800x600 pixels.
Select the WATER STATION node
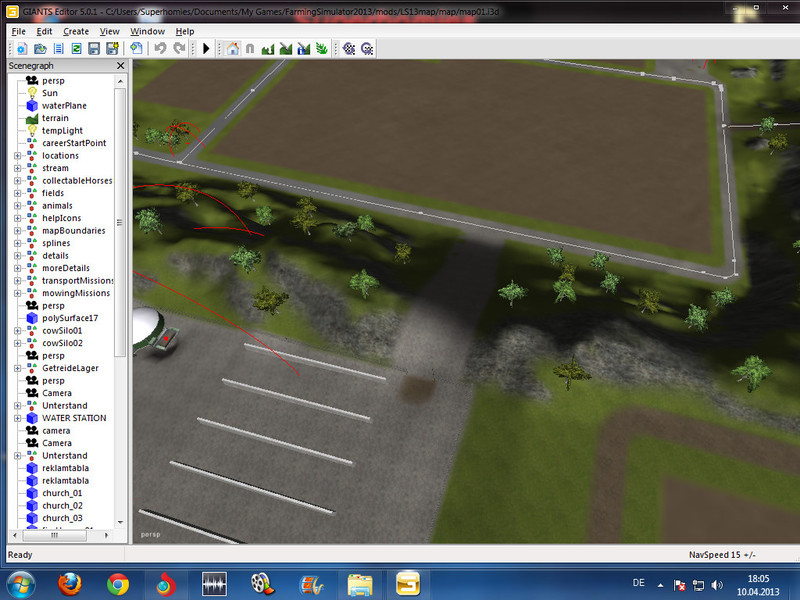tap(74, 418)
